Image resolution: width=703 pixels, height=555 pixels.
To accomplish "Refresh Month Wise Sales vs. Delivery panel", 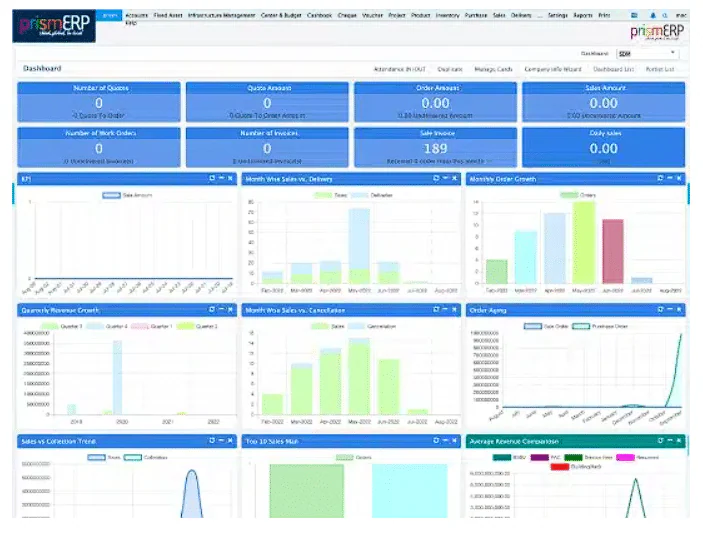I will (436, 178).
